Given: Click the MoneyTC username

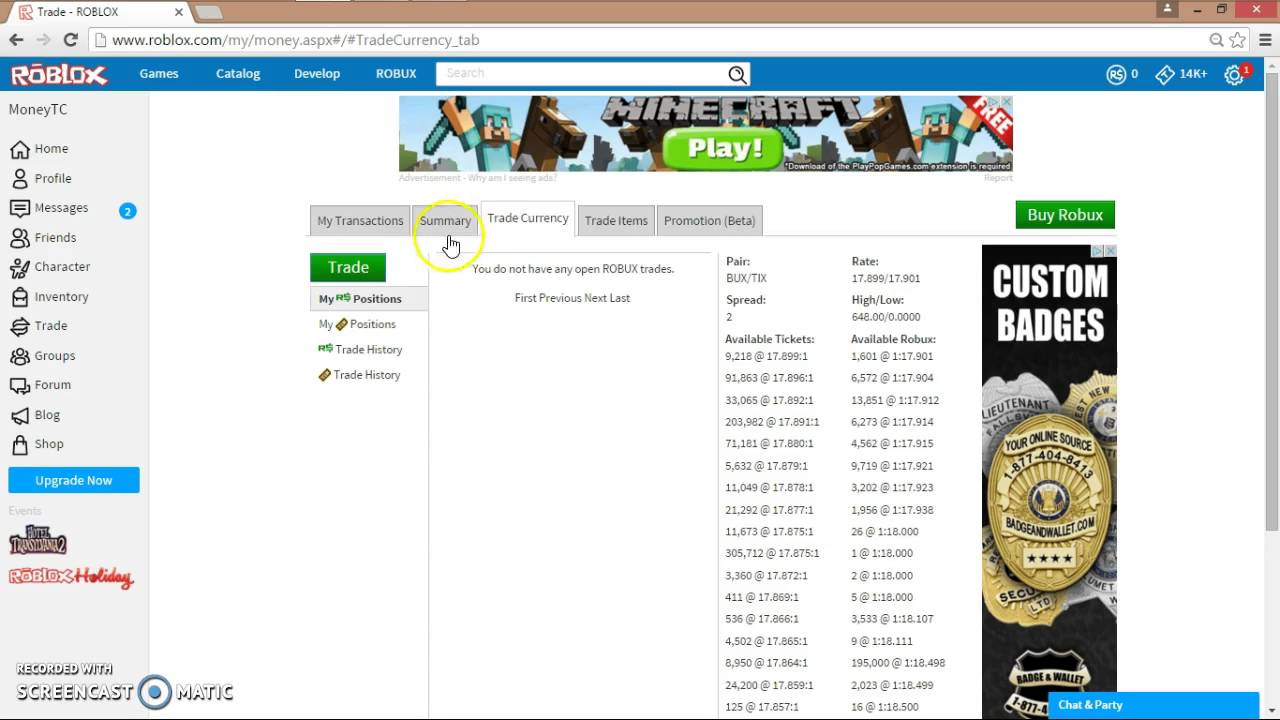Looking at the screenshot, I should tap(38, 110).
